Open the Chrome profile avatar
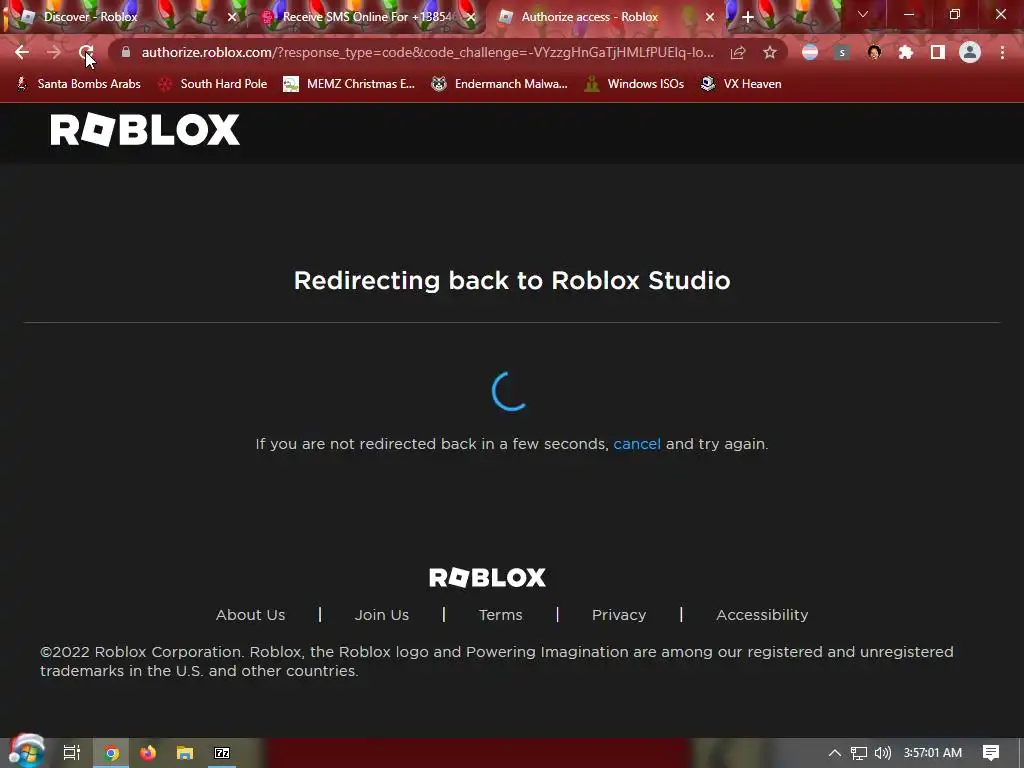The width and height of the screenshot is (1024, 768). (x=970, y=52)
